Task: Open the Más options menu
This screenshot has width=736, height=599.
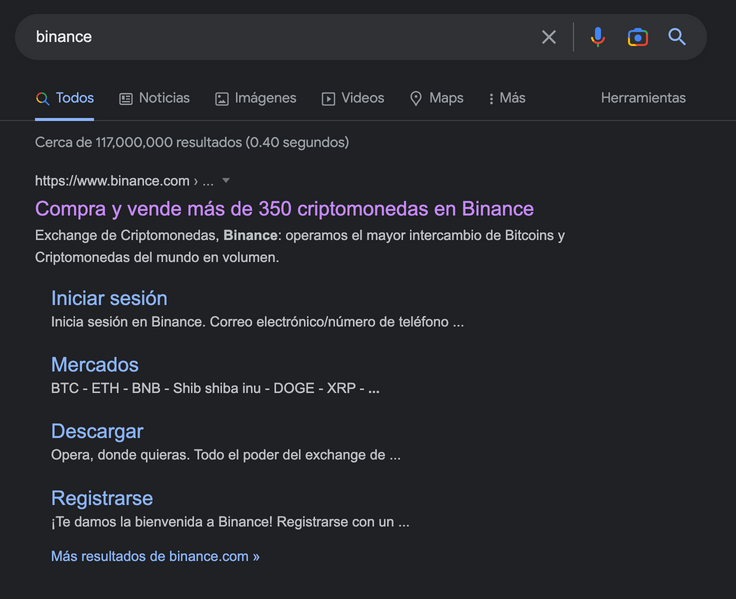Action: pyautogui.click(x=507, y=98)
